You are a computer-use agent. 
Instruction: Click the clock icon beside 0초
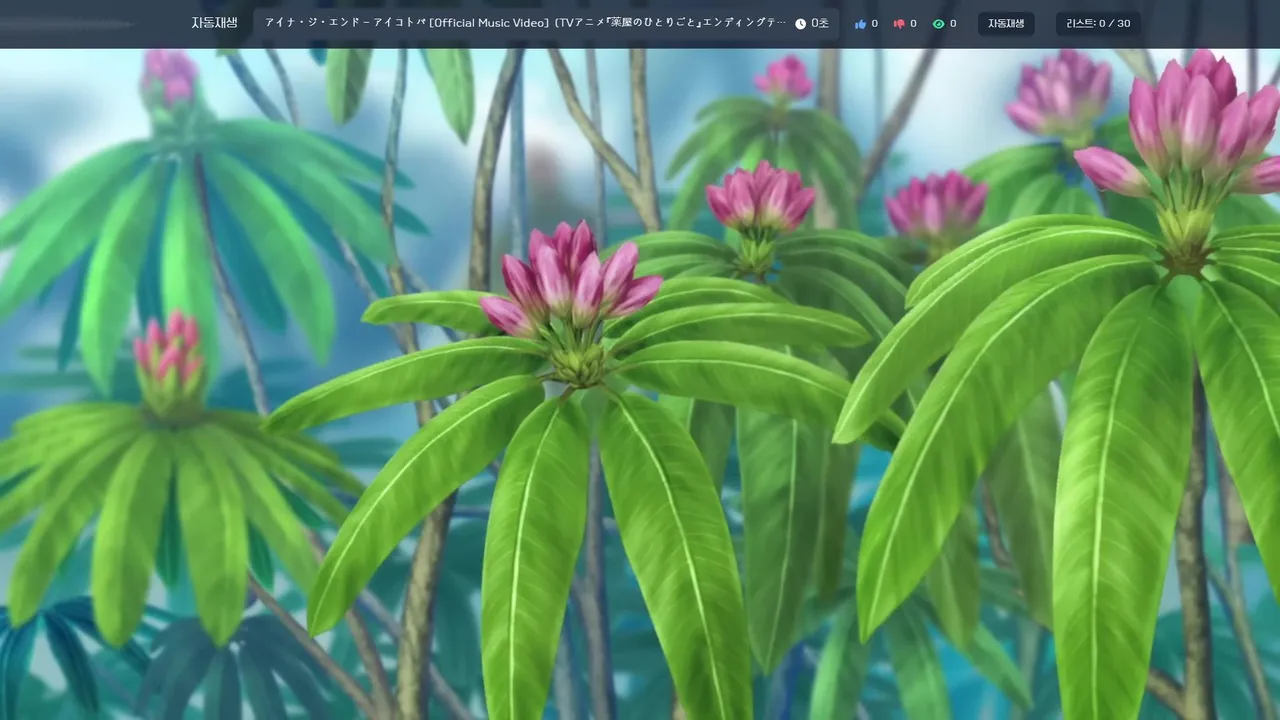(800, 23)
